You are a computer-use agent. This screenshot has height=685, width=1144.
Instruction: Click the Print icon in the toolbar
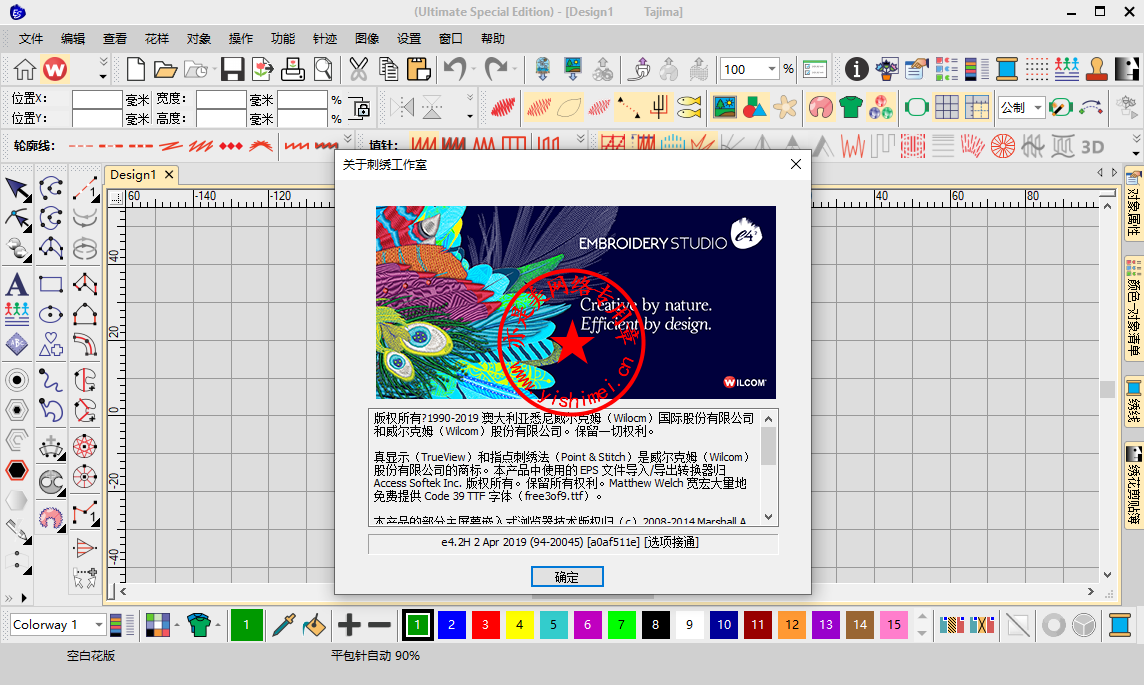[293, 69]
